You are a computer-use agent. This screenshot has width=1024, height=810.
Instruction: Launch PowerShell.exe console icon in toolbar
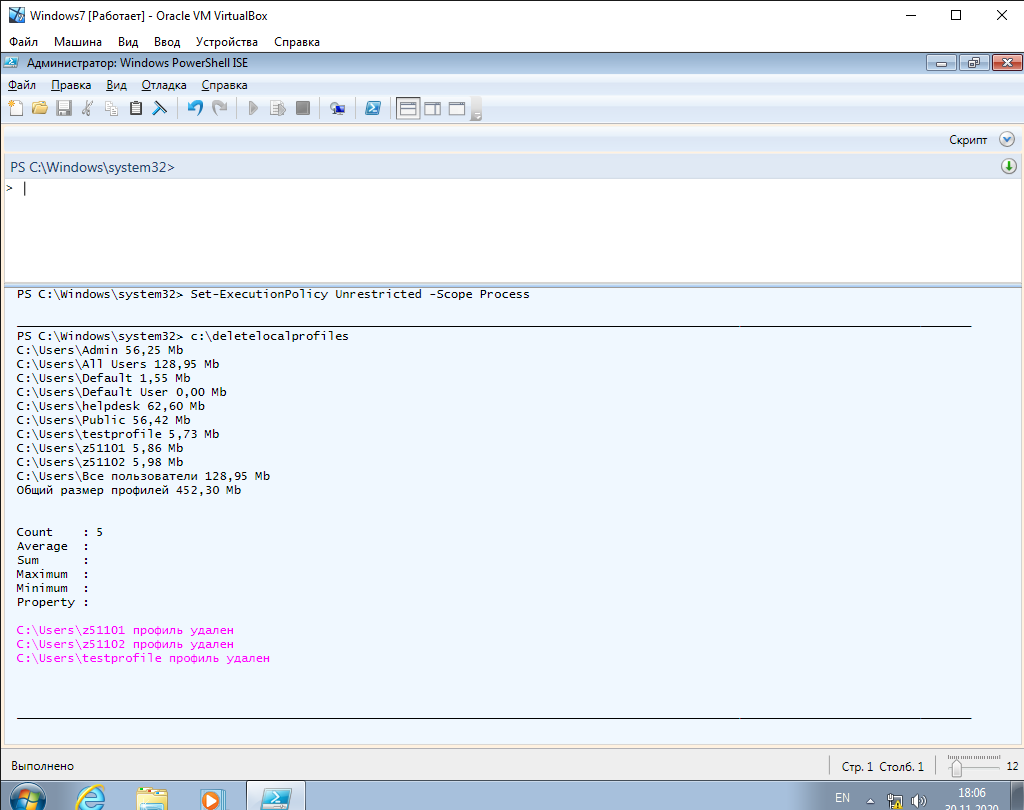click(372, 108)
